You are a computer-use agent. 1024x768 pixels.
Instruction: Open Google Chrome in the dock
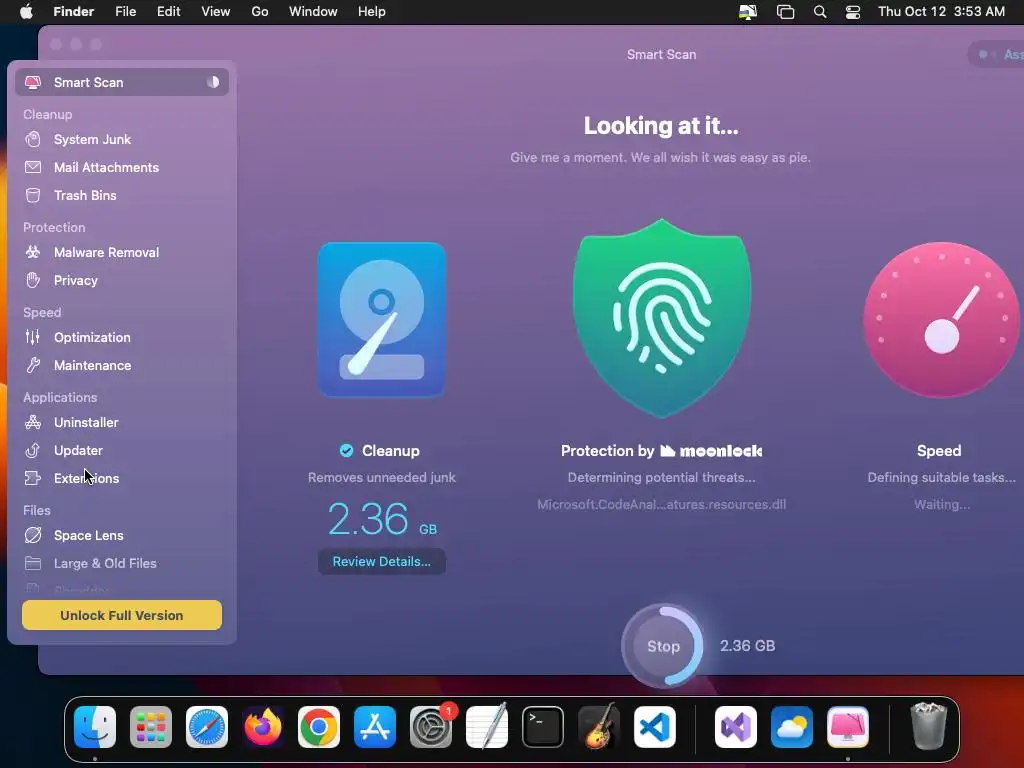point(319,727)
